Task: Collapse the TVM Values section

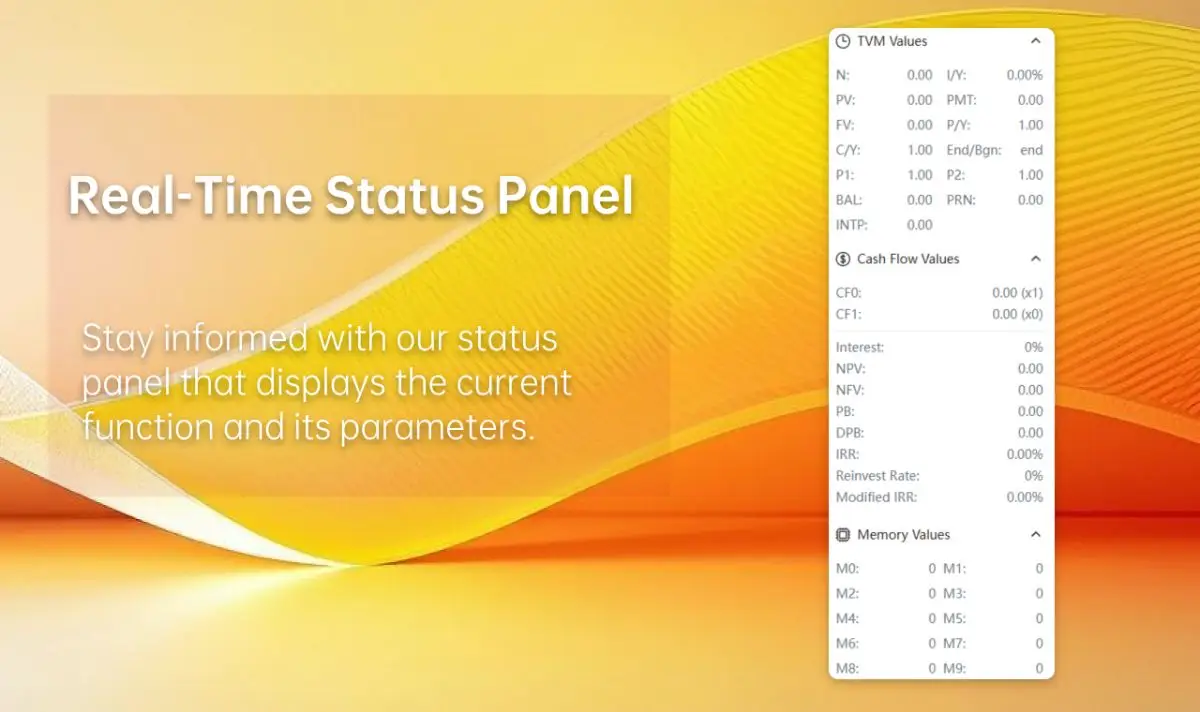Action: click(x=1035, y=42)
